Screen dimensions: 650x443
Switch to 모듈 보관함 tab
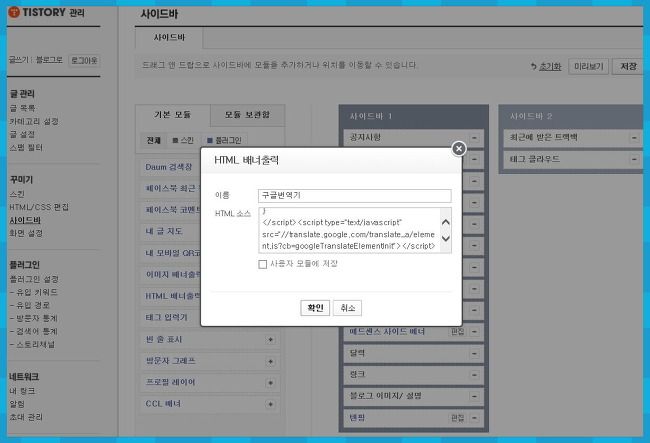247,115
